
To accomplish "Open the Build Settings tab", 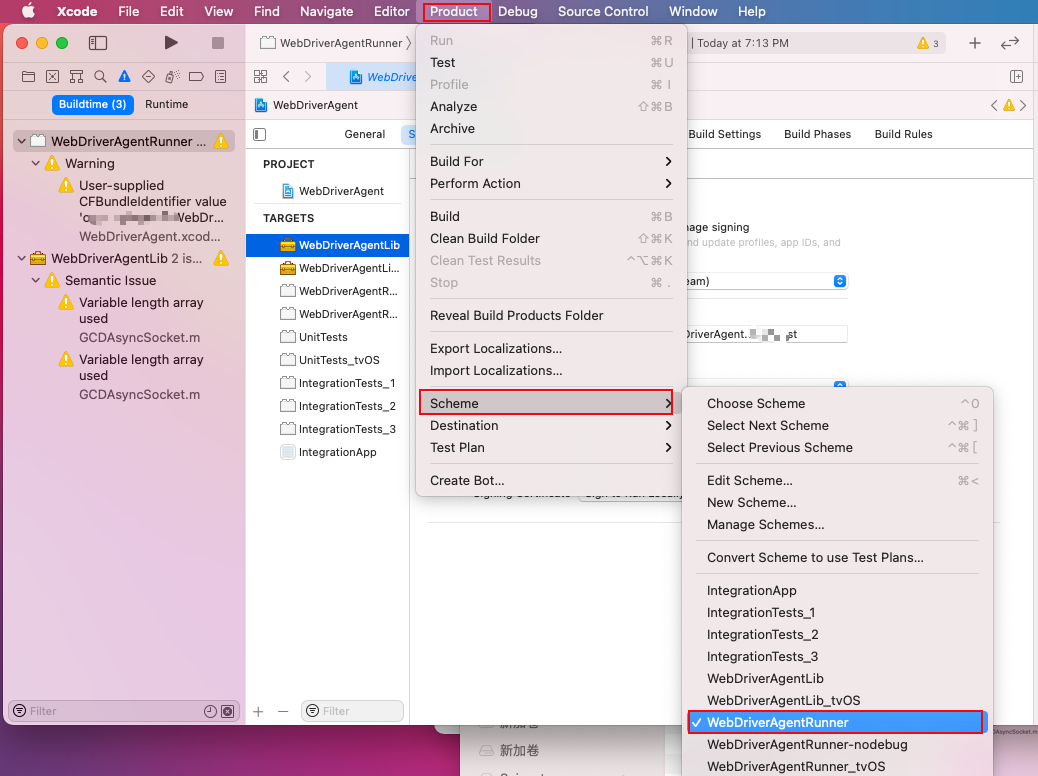I will (x=724, y=134).
